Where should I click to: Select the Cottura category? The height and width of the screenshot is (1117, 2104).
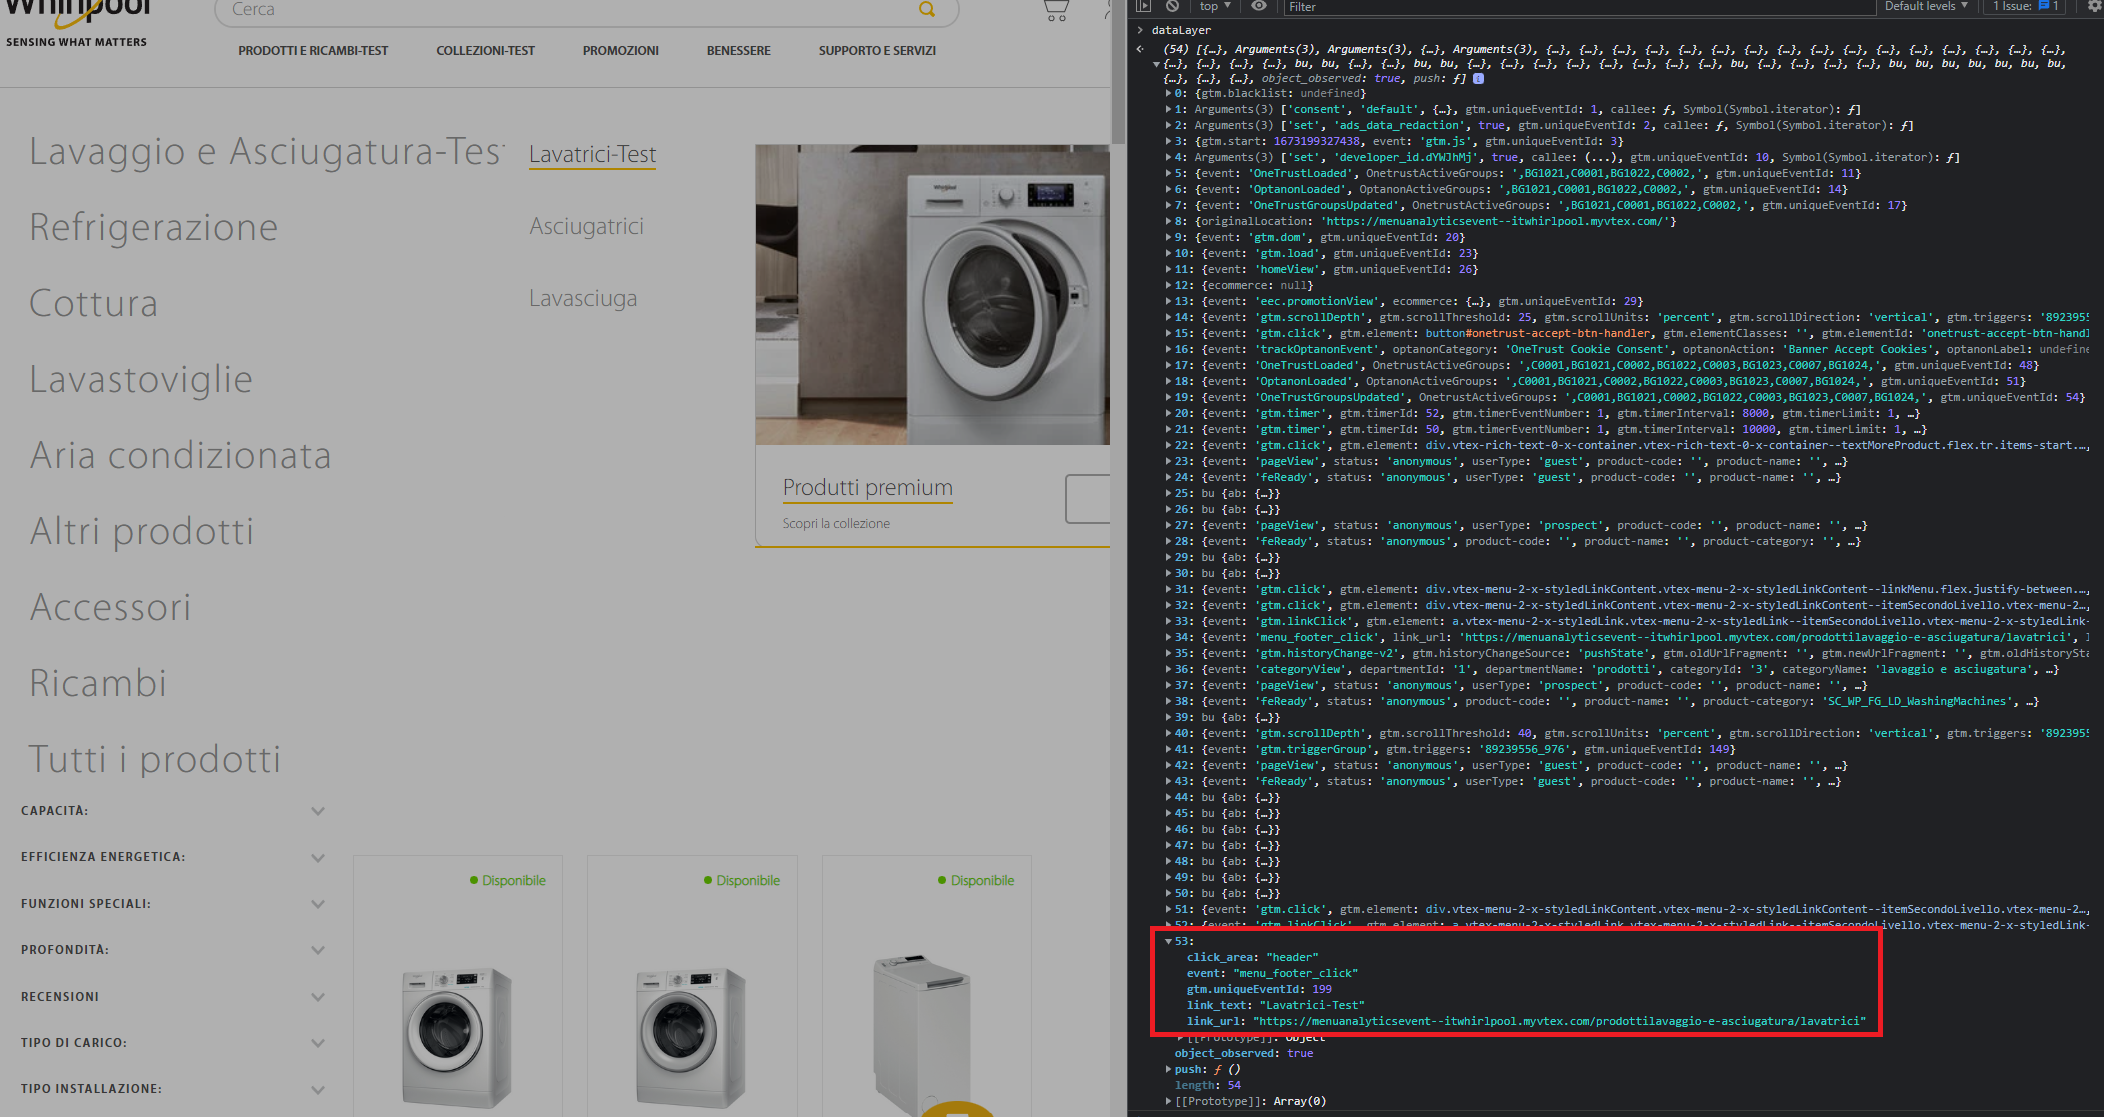(94, 303)
